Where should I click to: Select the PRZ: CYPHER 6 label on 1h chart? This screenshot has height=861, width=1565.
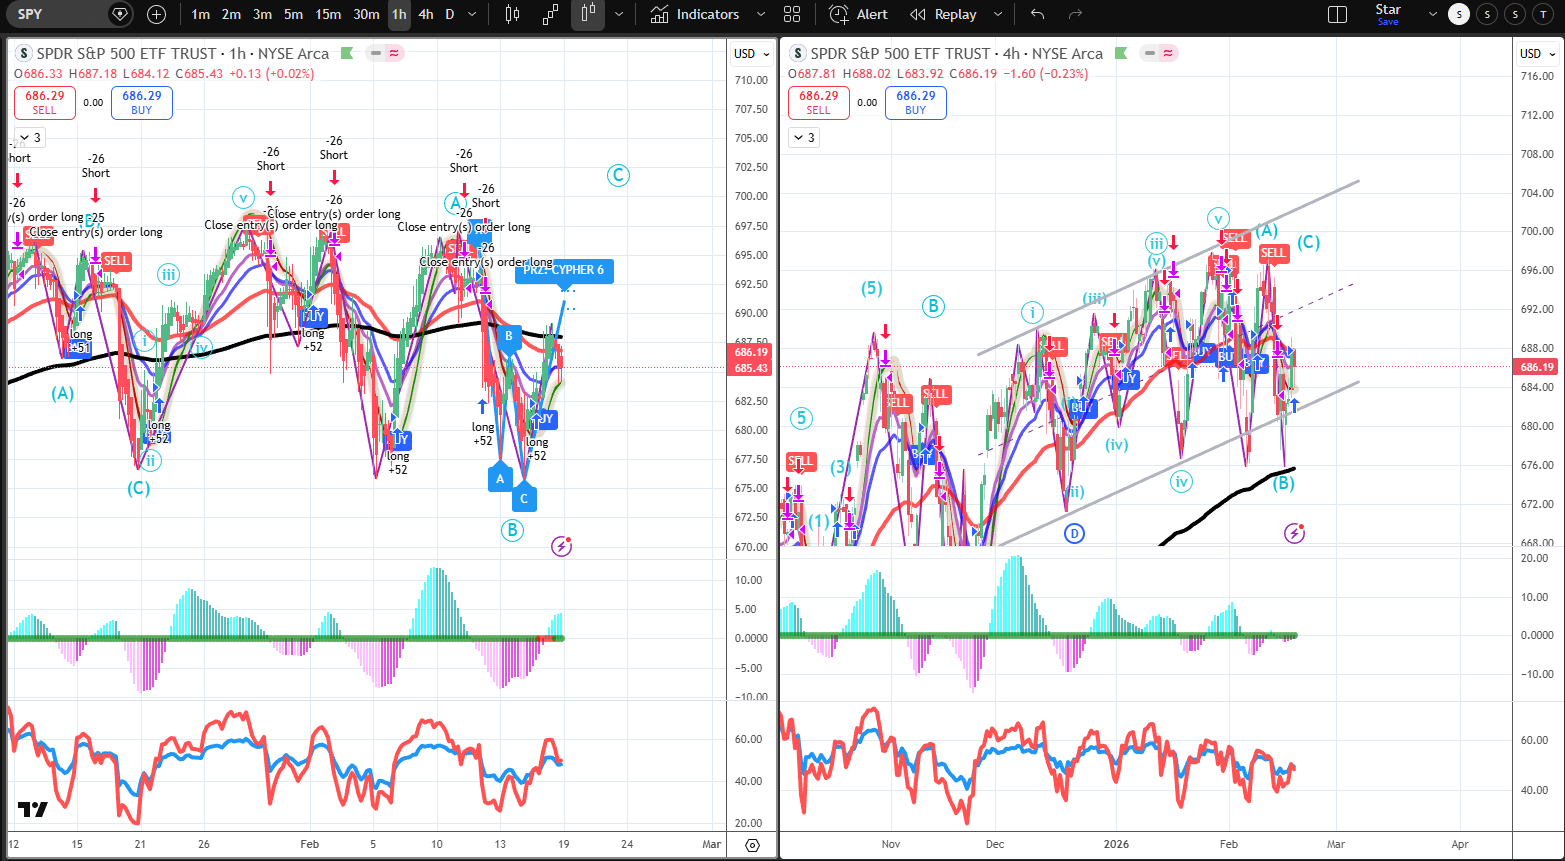point(564,270)
